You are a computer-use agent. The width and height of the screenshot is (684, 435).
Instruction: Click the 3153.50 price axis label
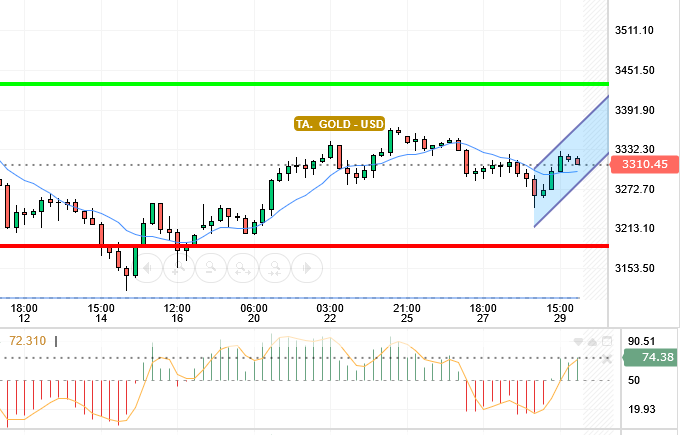coord(635,268)
